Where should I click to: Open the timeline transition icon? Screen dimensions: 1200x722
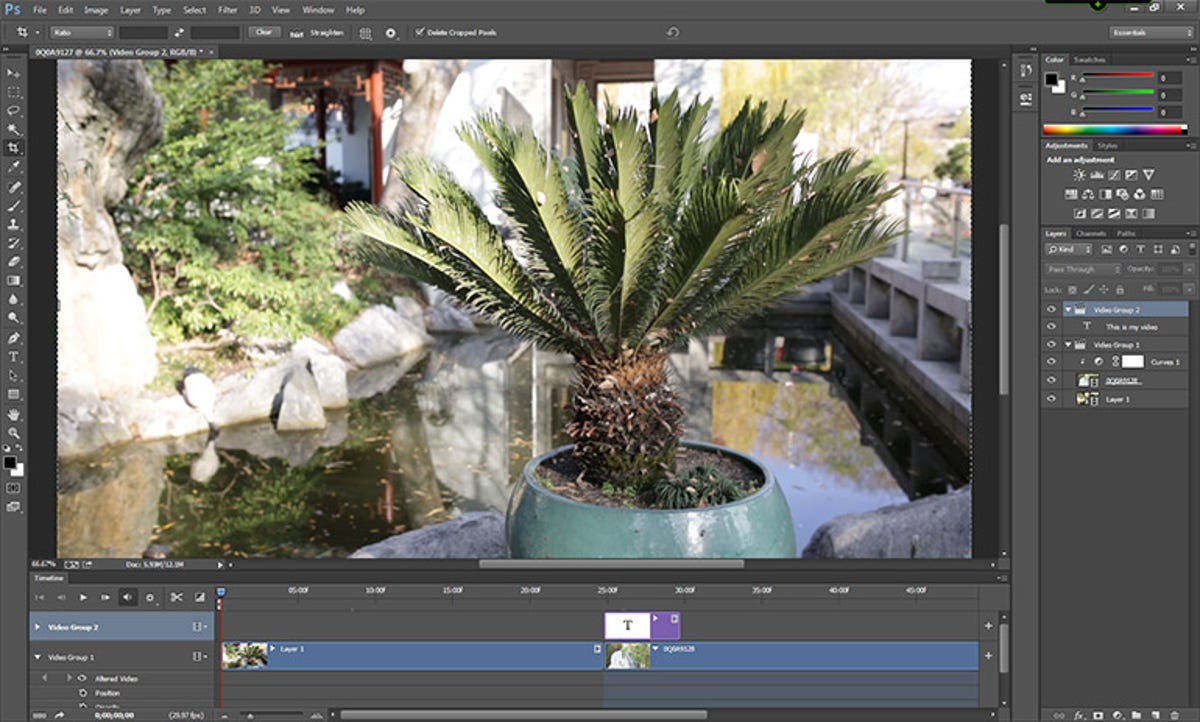click(200, 597)
